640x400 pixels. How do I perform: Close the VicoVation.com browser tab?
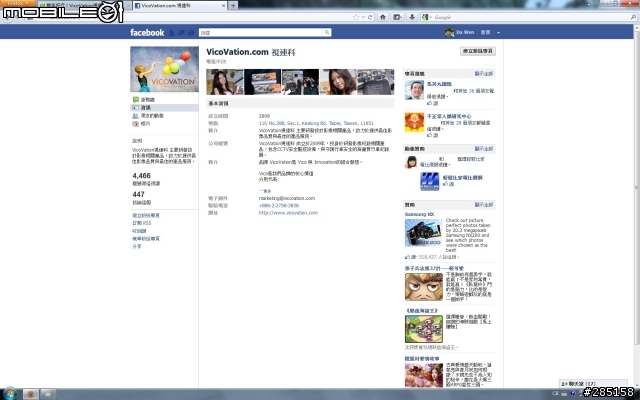(223, 6)
